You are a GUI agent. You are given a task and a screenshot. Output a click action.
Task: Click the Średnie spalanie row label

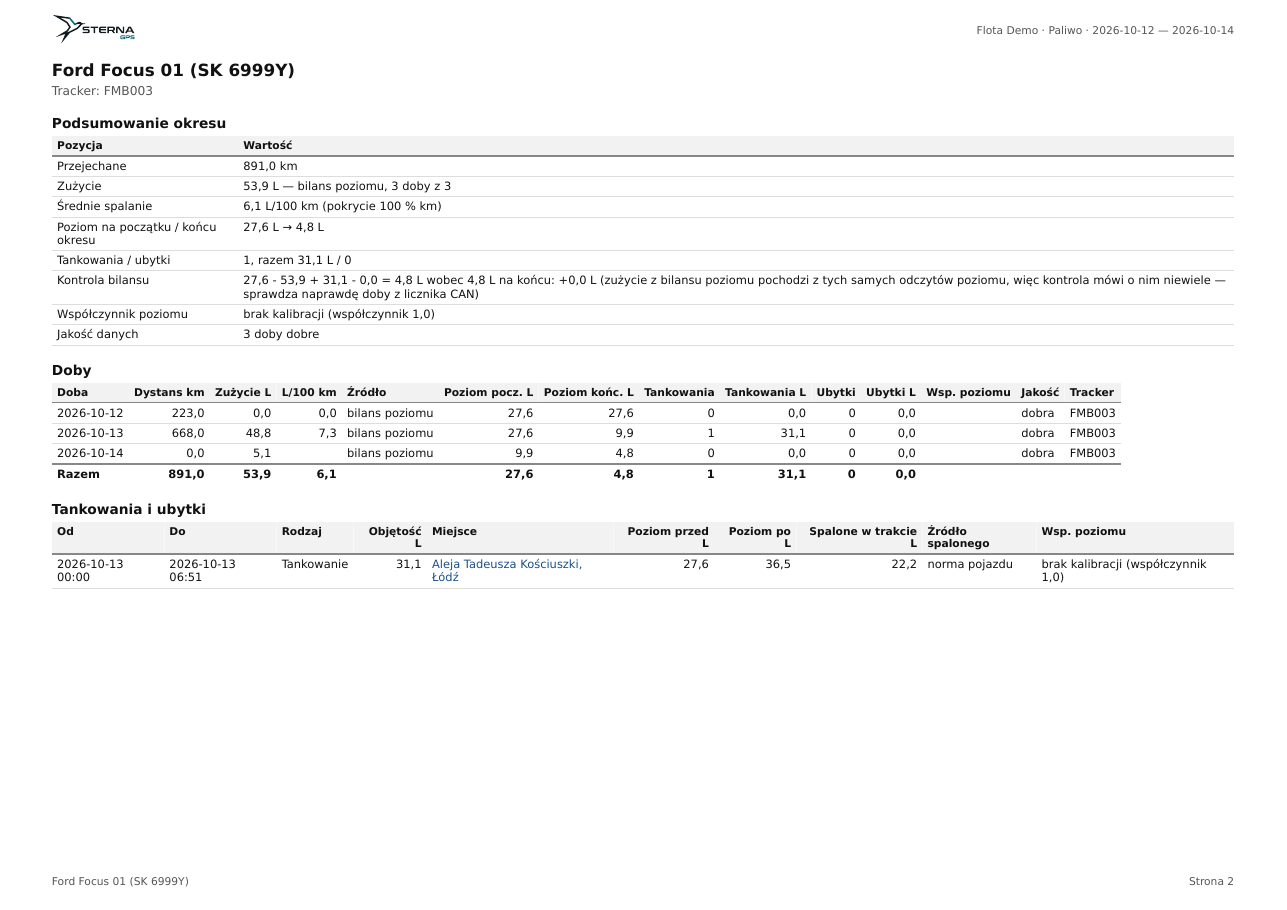coord(104,206)
